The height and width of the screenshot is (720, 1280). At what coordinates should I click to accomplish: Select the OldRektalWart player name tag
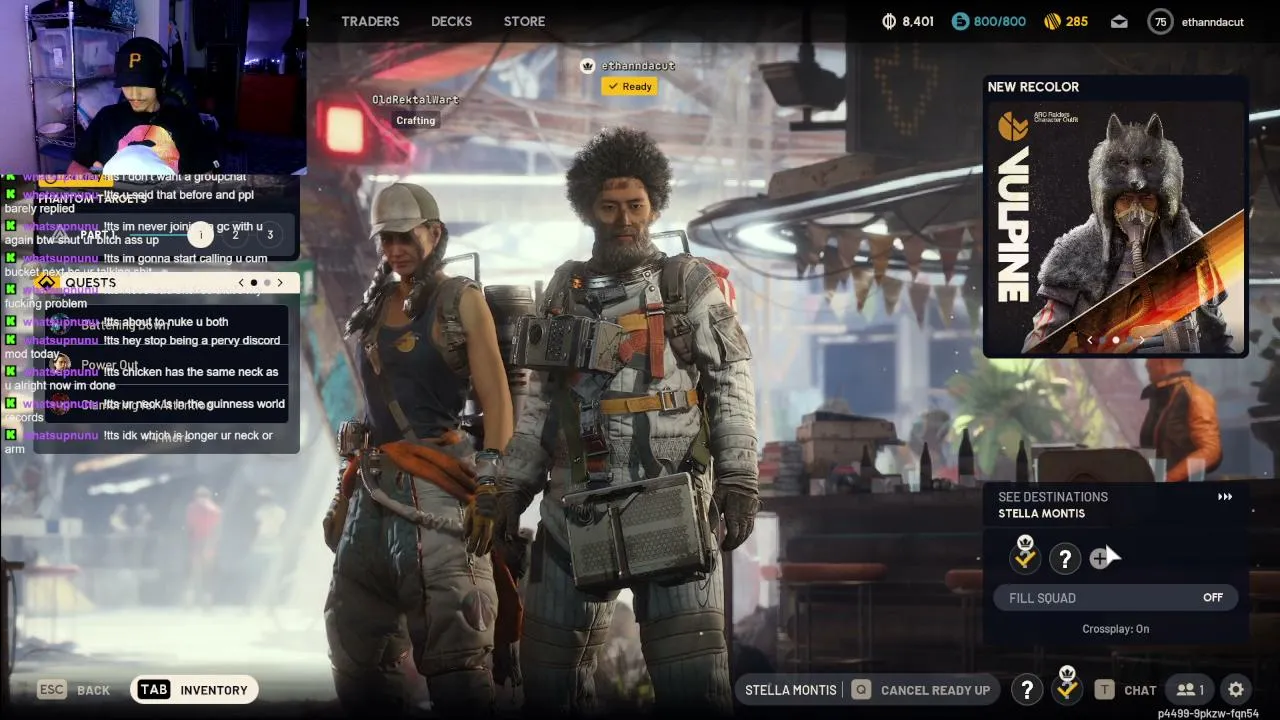tap(415, 100)
